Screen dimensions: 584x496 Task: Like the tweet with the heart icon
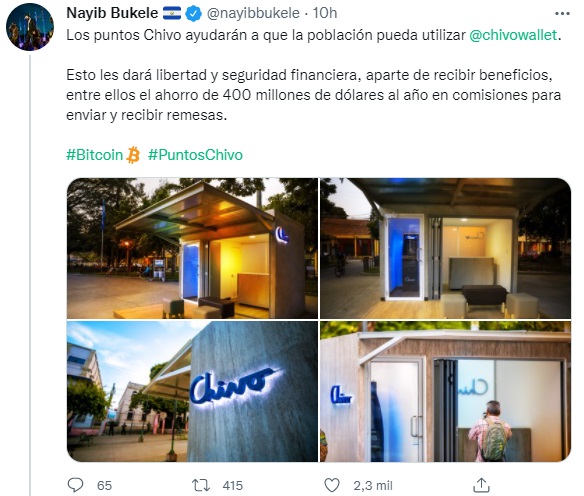point(331,485)
